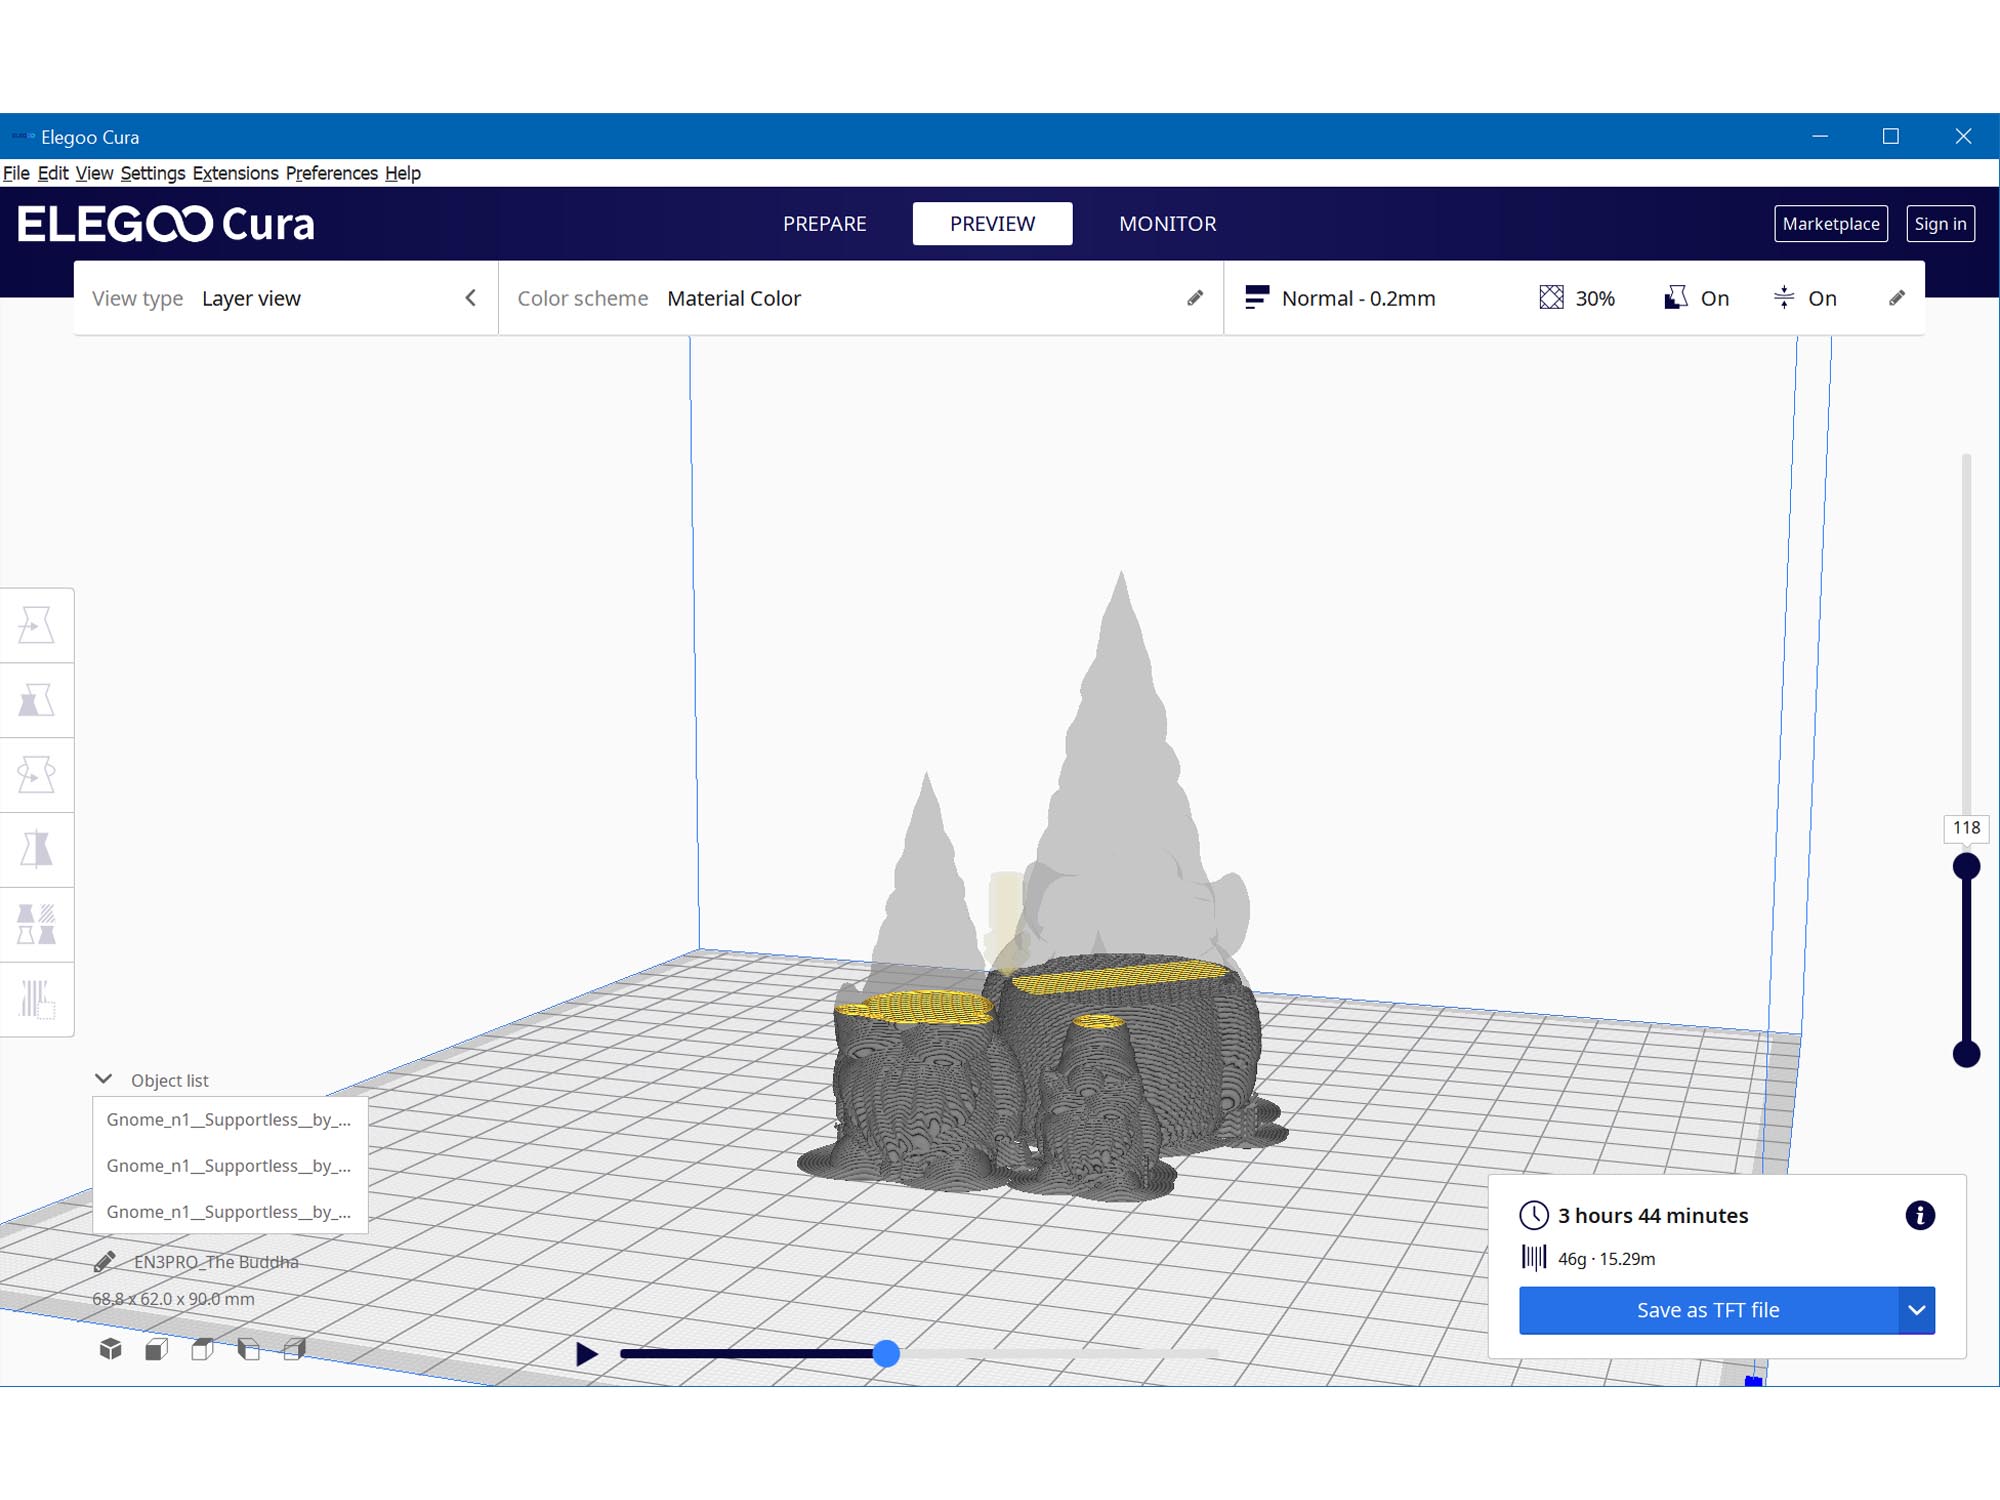Open the Save as TFT file dropdown arrow

click(1916, 1310)
